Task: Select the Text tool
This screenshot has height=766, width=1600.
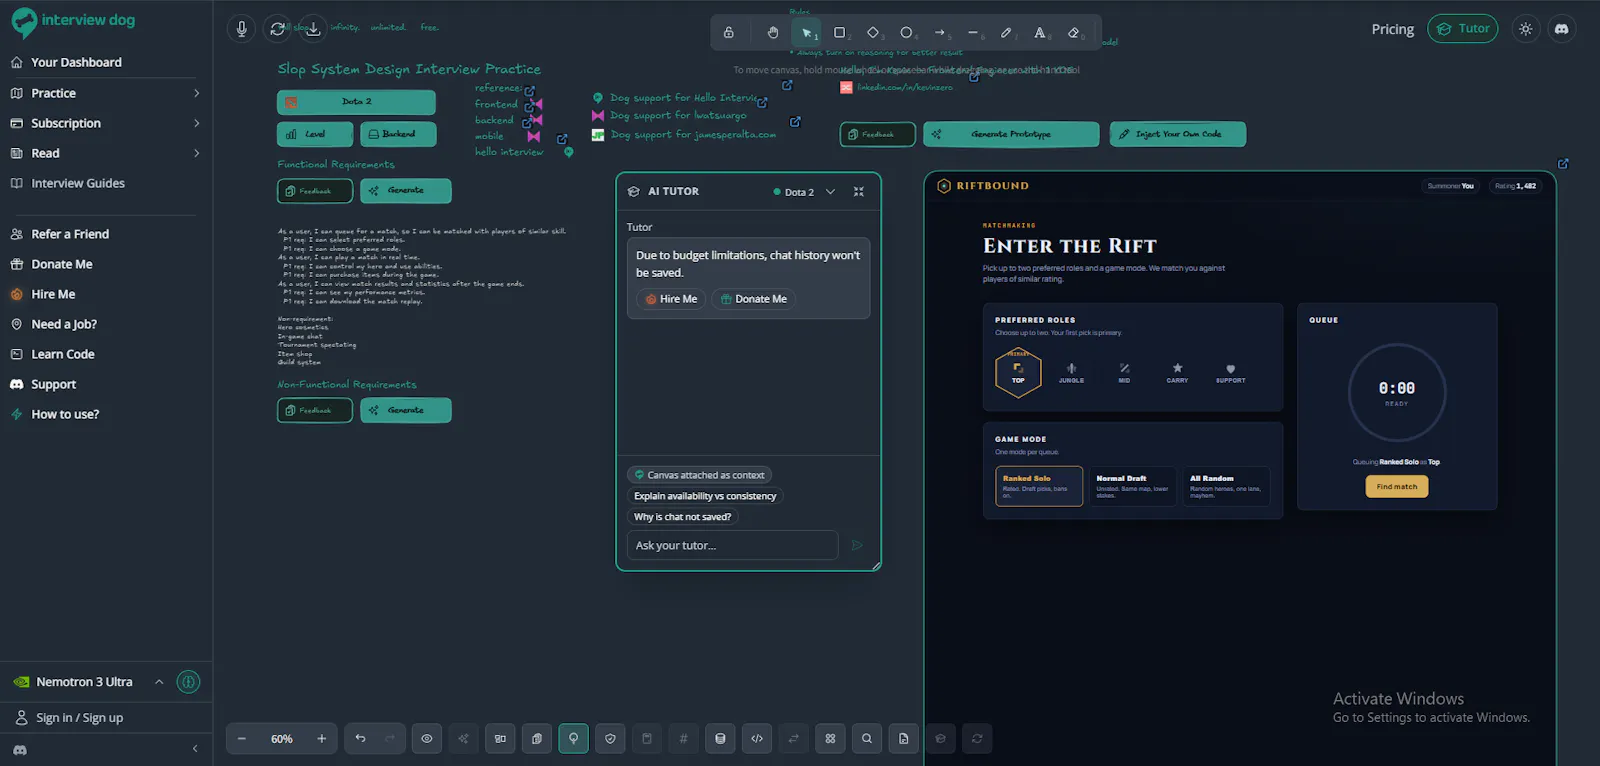Action: (1040, 33)
